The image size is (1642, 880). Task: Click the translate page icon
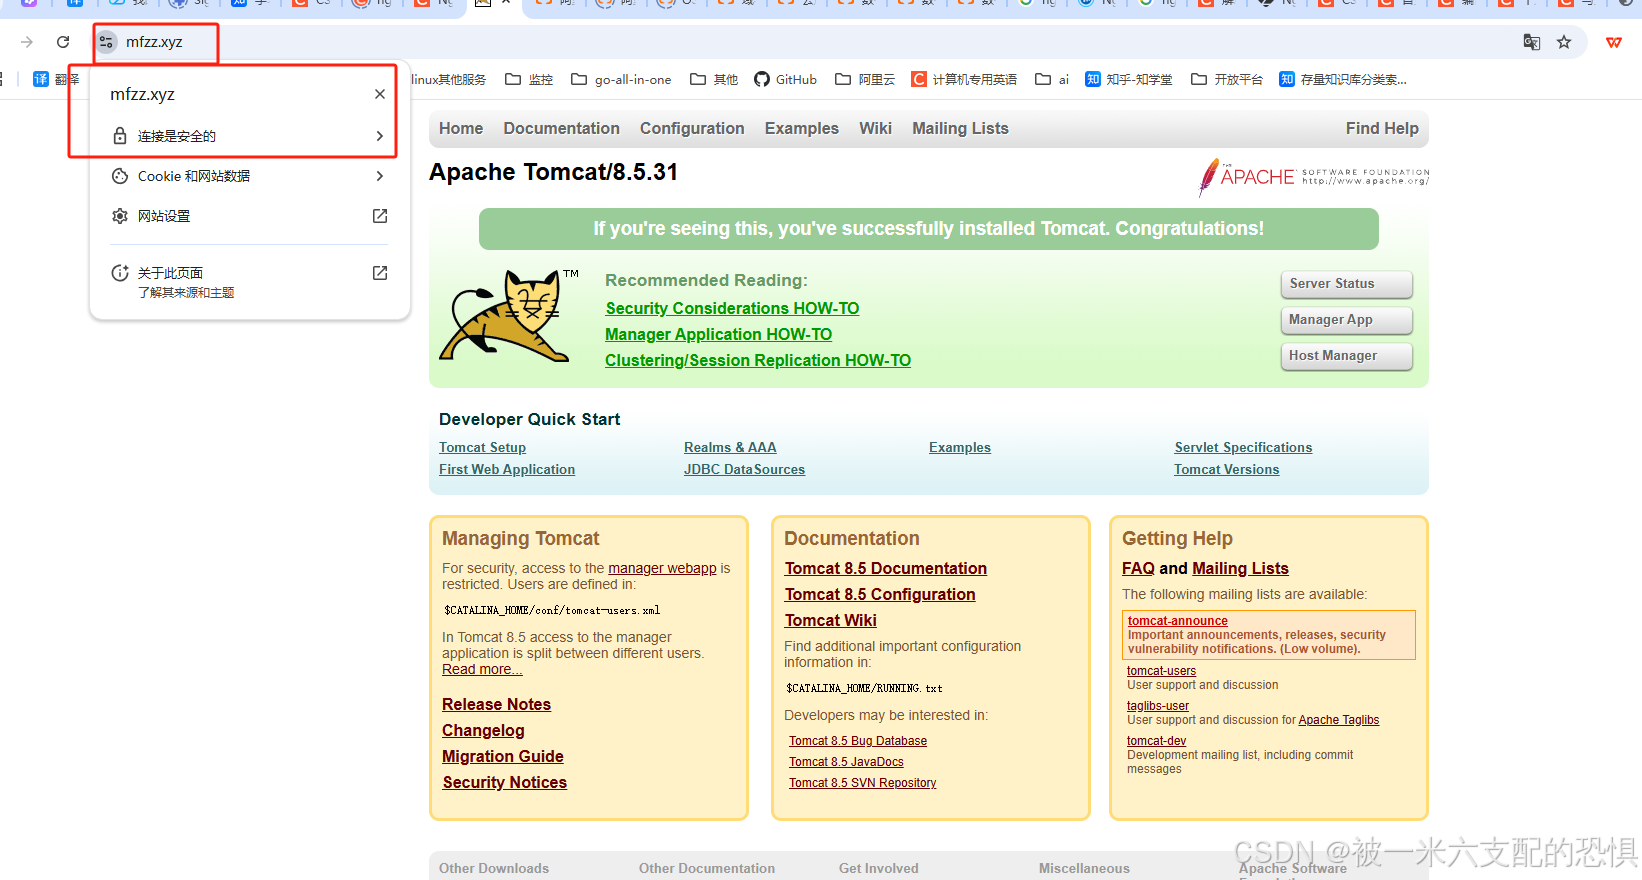click(x=1531, y=42)
